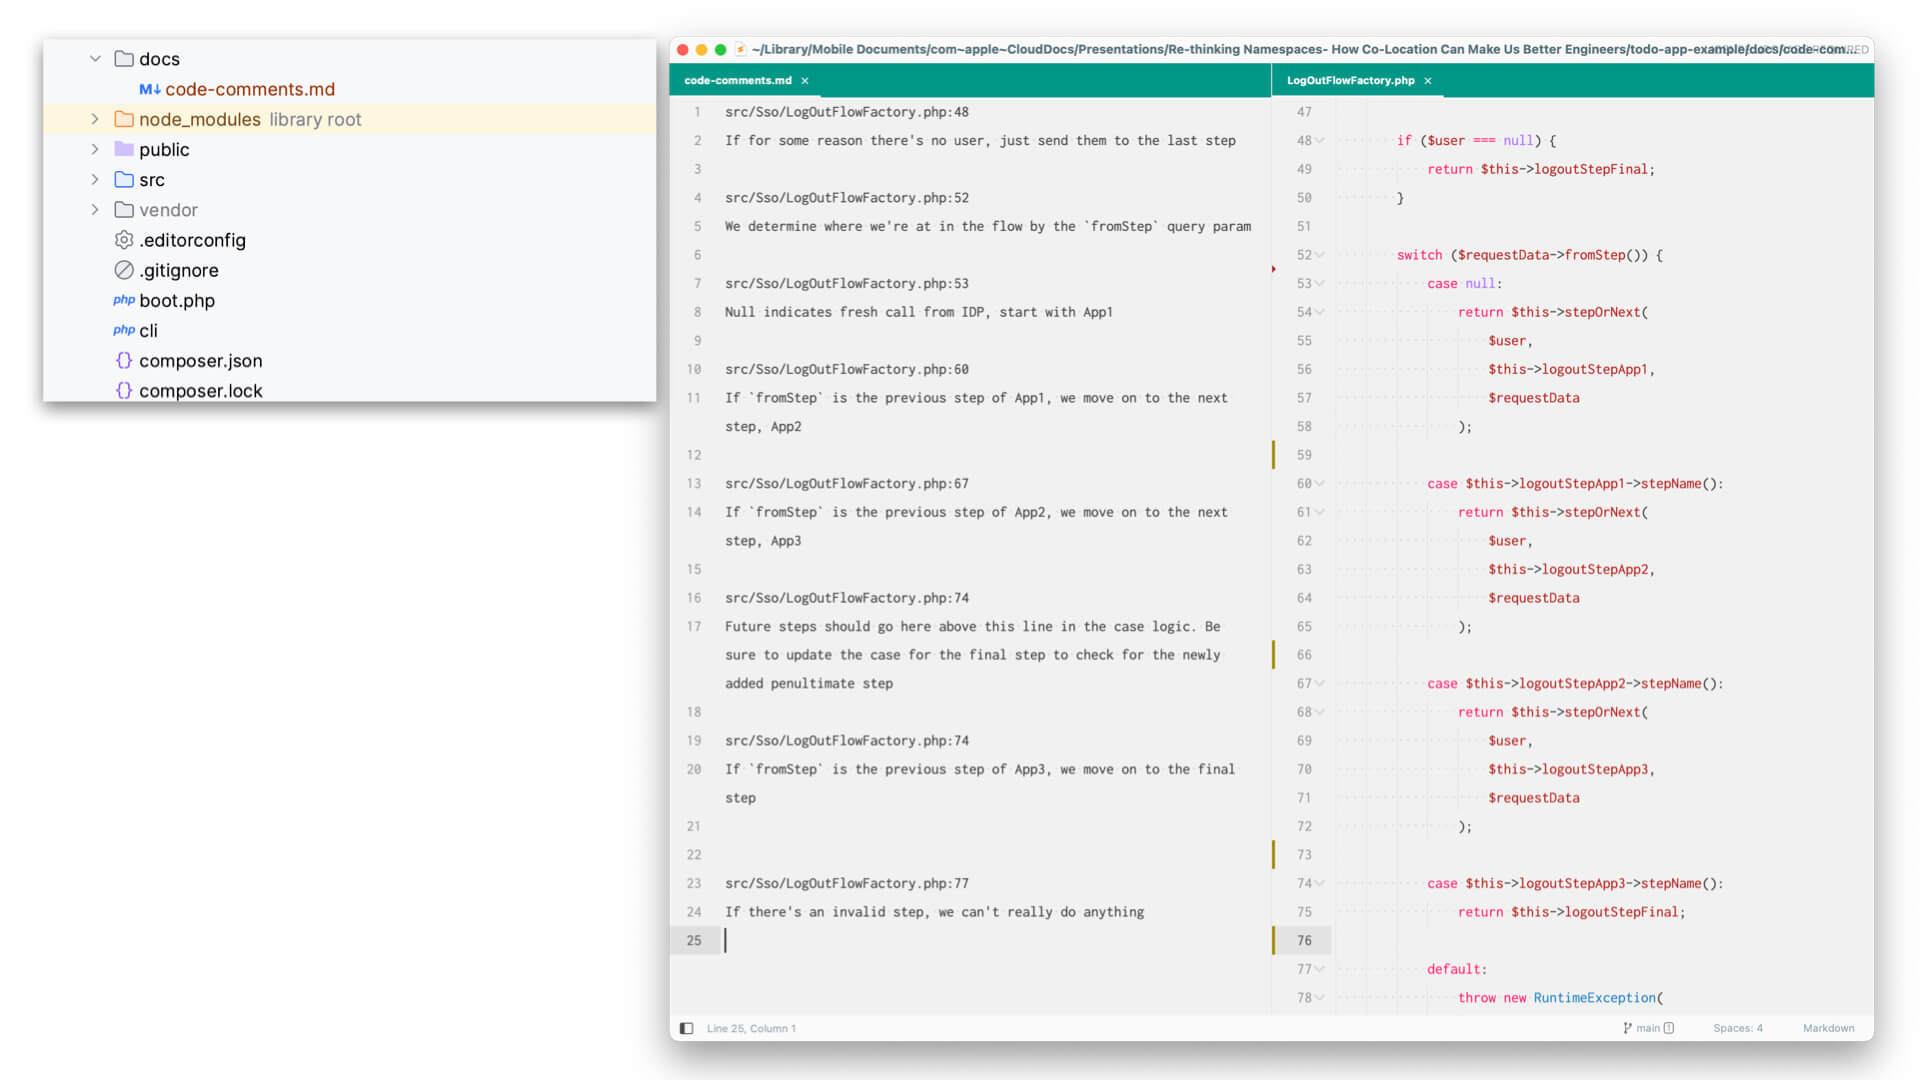This screenshot has width=1920, height=1080.
Task: Click line number 25 in left gutter
Action: pos(694,940)
